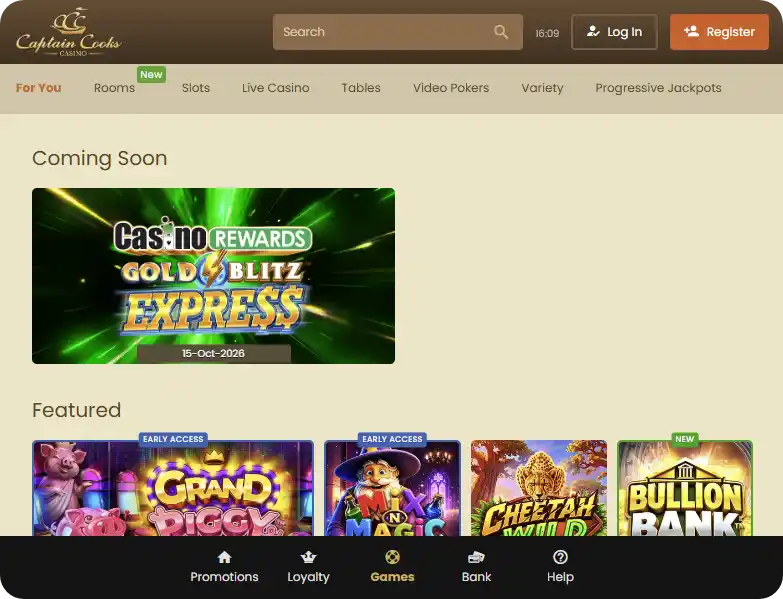Open the Cheetah Wild game thumbnail

[539, 489]
